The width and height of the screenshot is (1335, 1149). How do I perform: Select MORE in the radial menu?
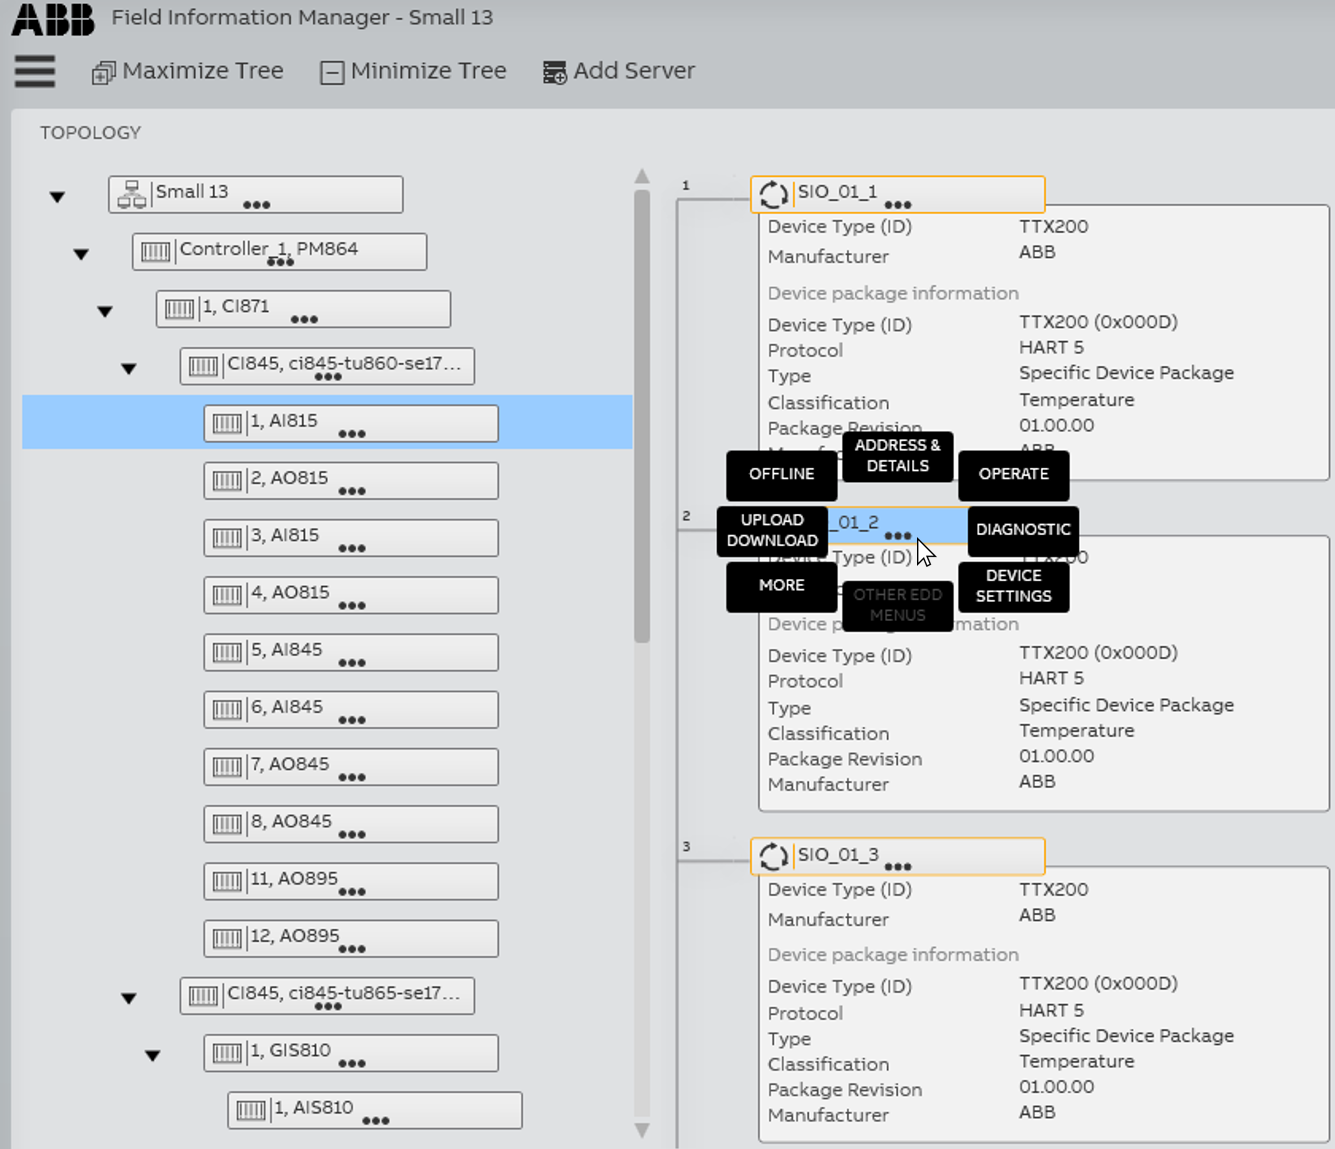click(x=782, y=587)
